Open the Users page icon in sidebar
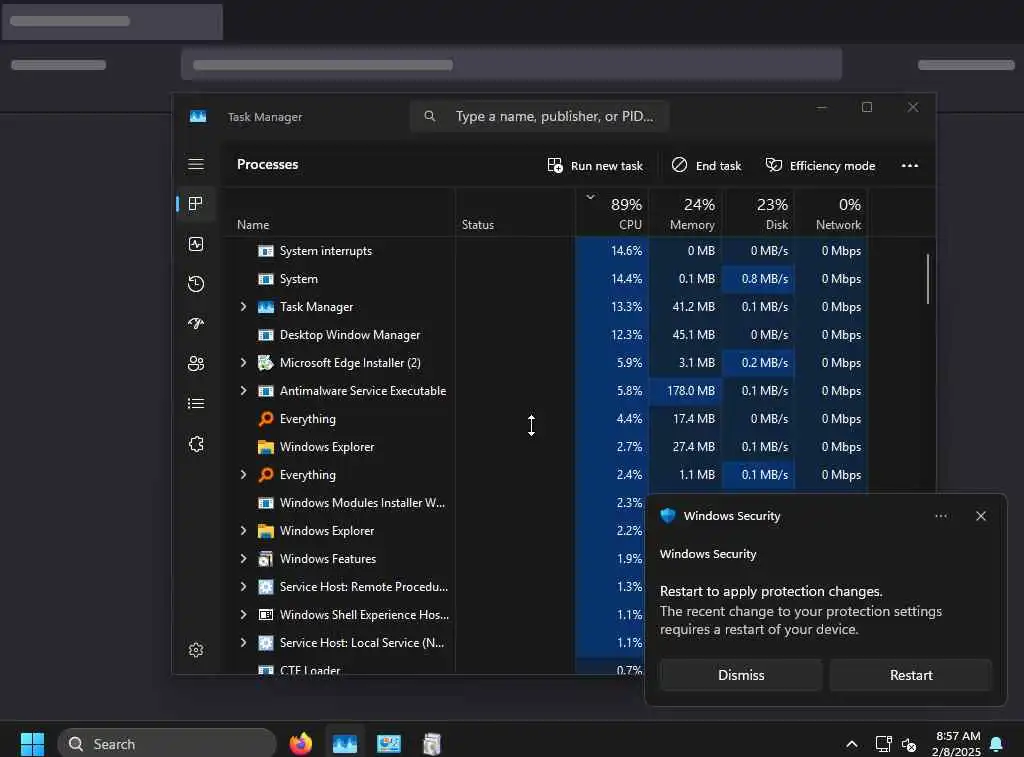 pos(196,364)
